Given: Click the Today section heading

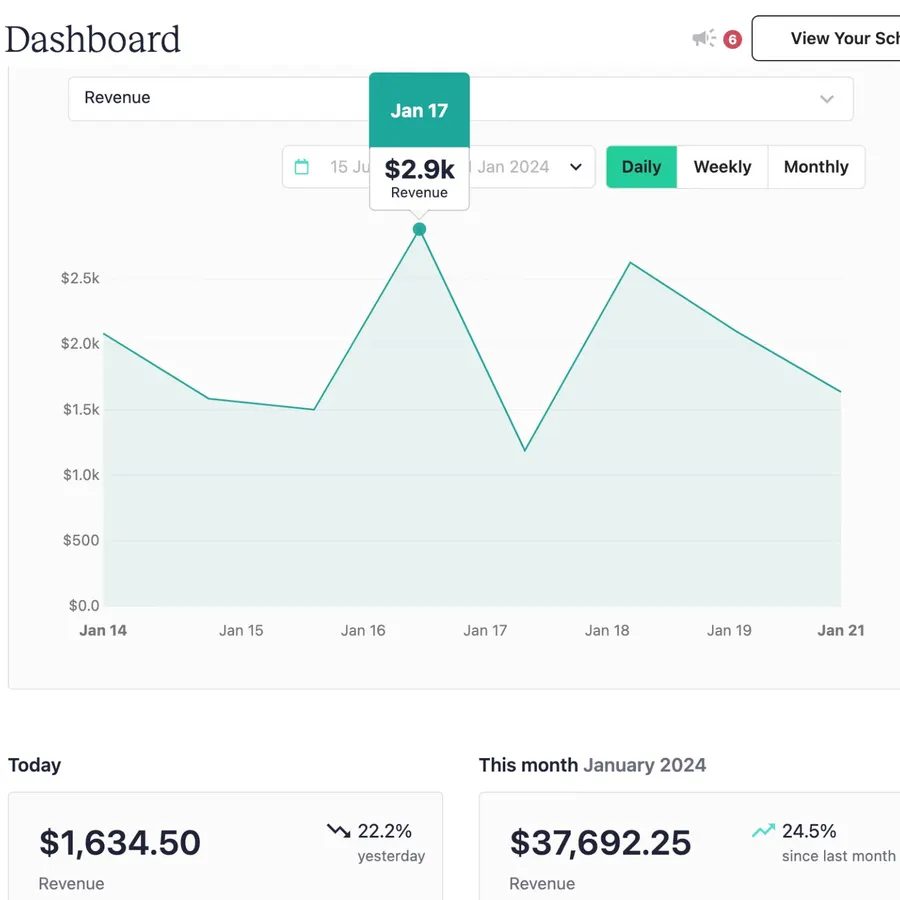Looking at the screenshot, I should pyautogui.click(x=34, y=765).
